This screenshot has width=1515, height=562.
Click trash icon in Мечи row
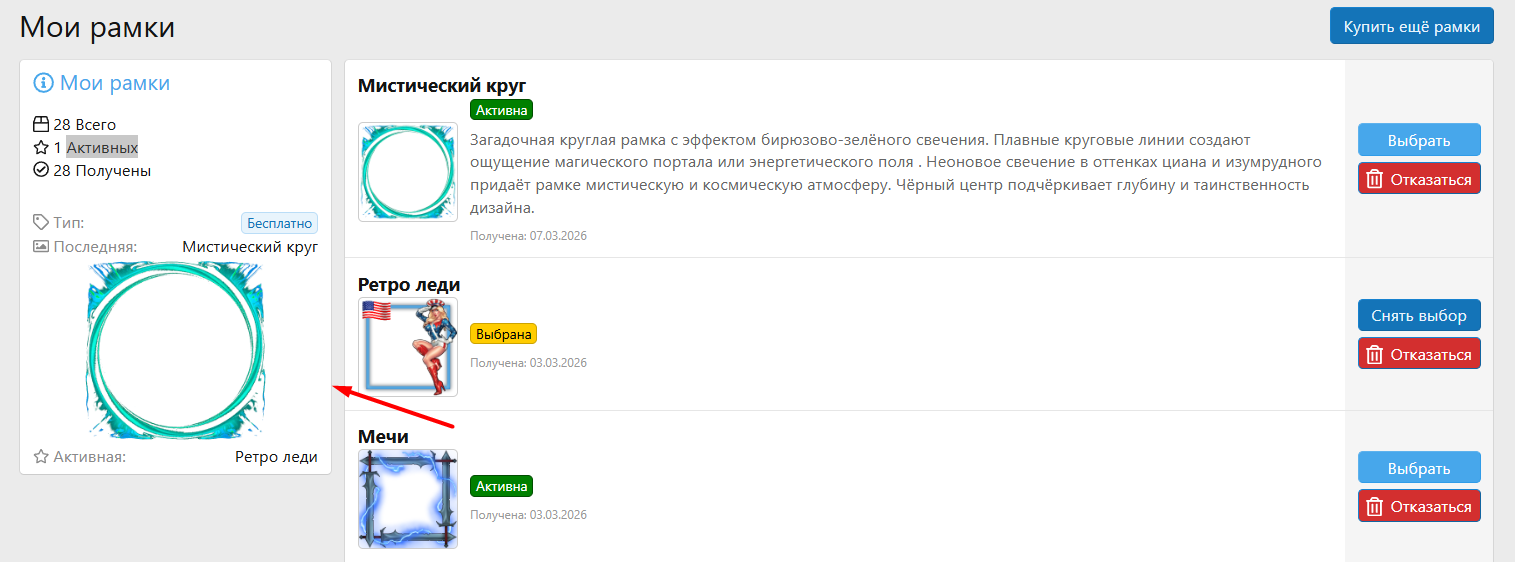pyautogui.click(x=1375, y=506)
